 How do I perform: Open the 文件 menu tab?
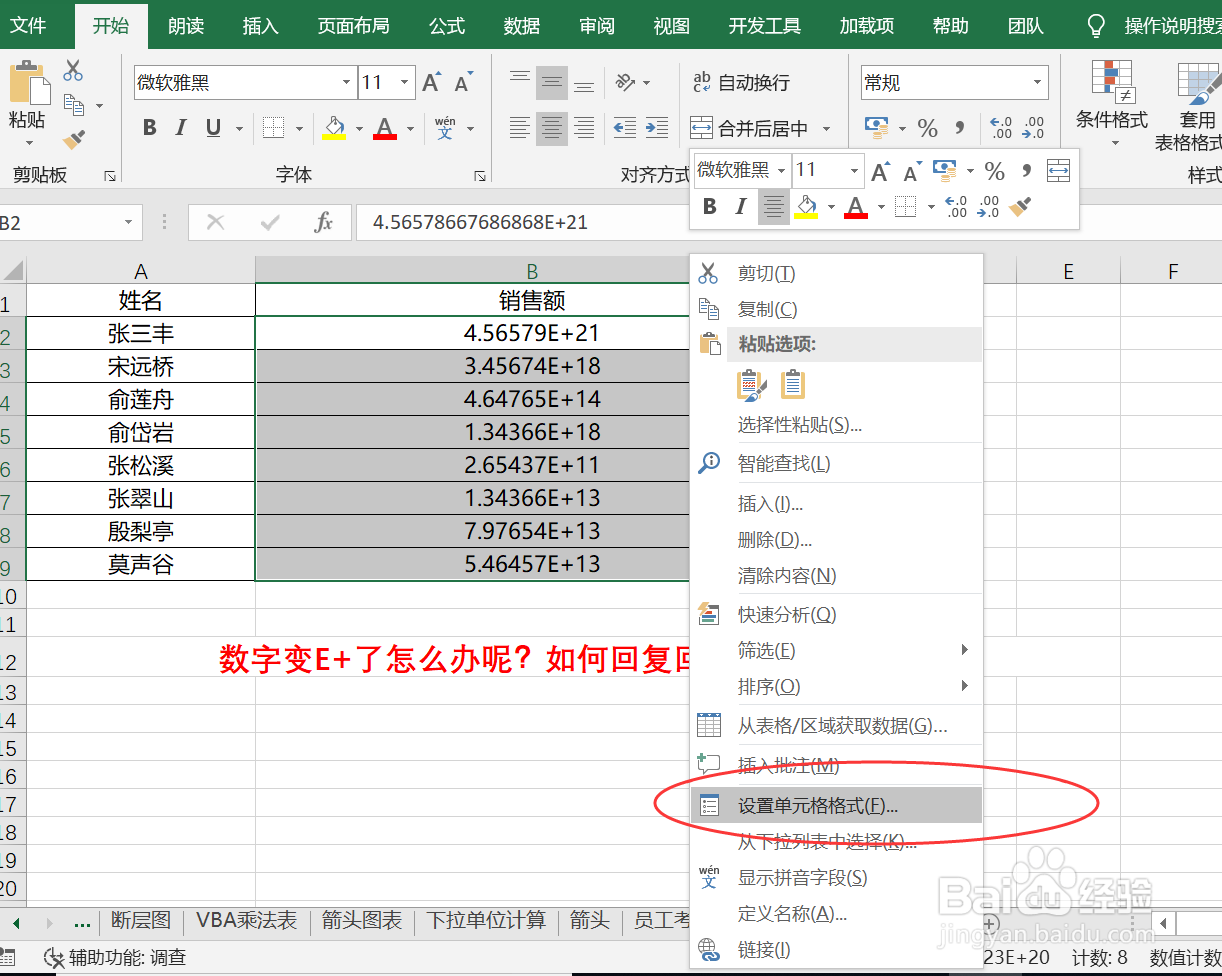pyautogui.click(x=28, y=26)
